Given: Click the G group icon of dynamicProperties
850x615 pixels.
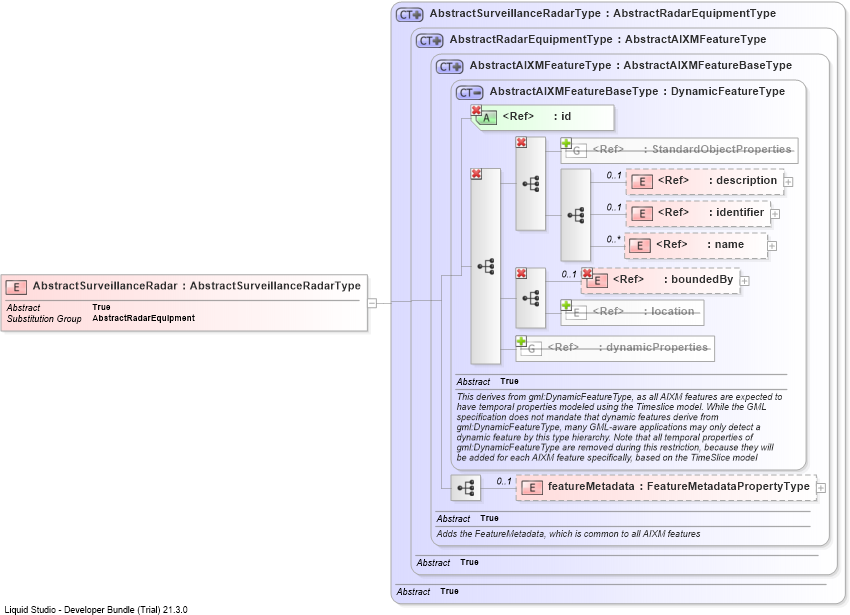Looking at the screenshot, I should pyautogui.click(x=532, y=348).
